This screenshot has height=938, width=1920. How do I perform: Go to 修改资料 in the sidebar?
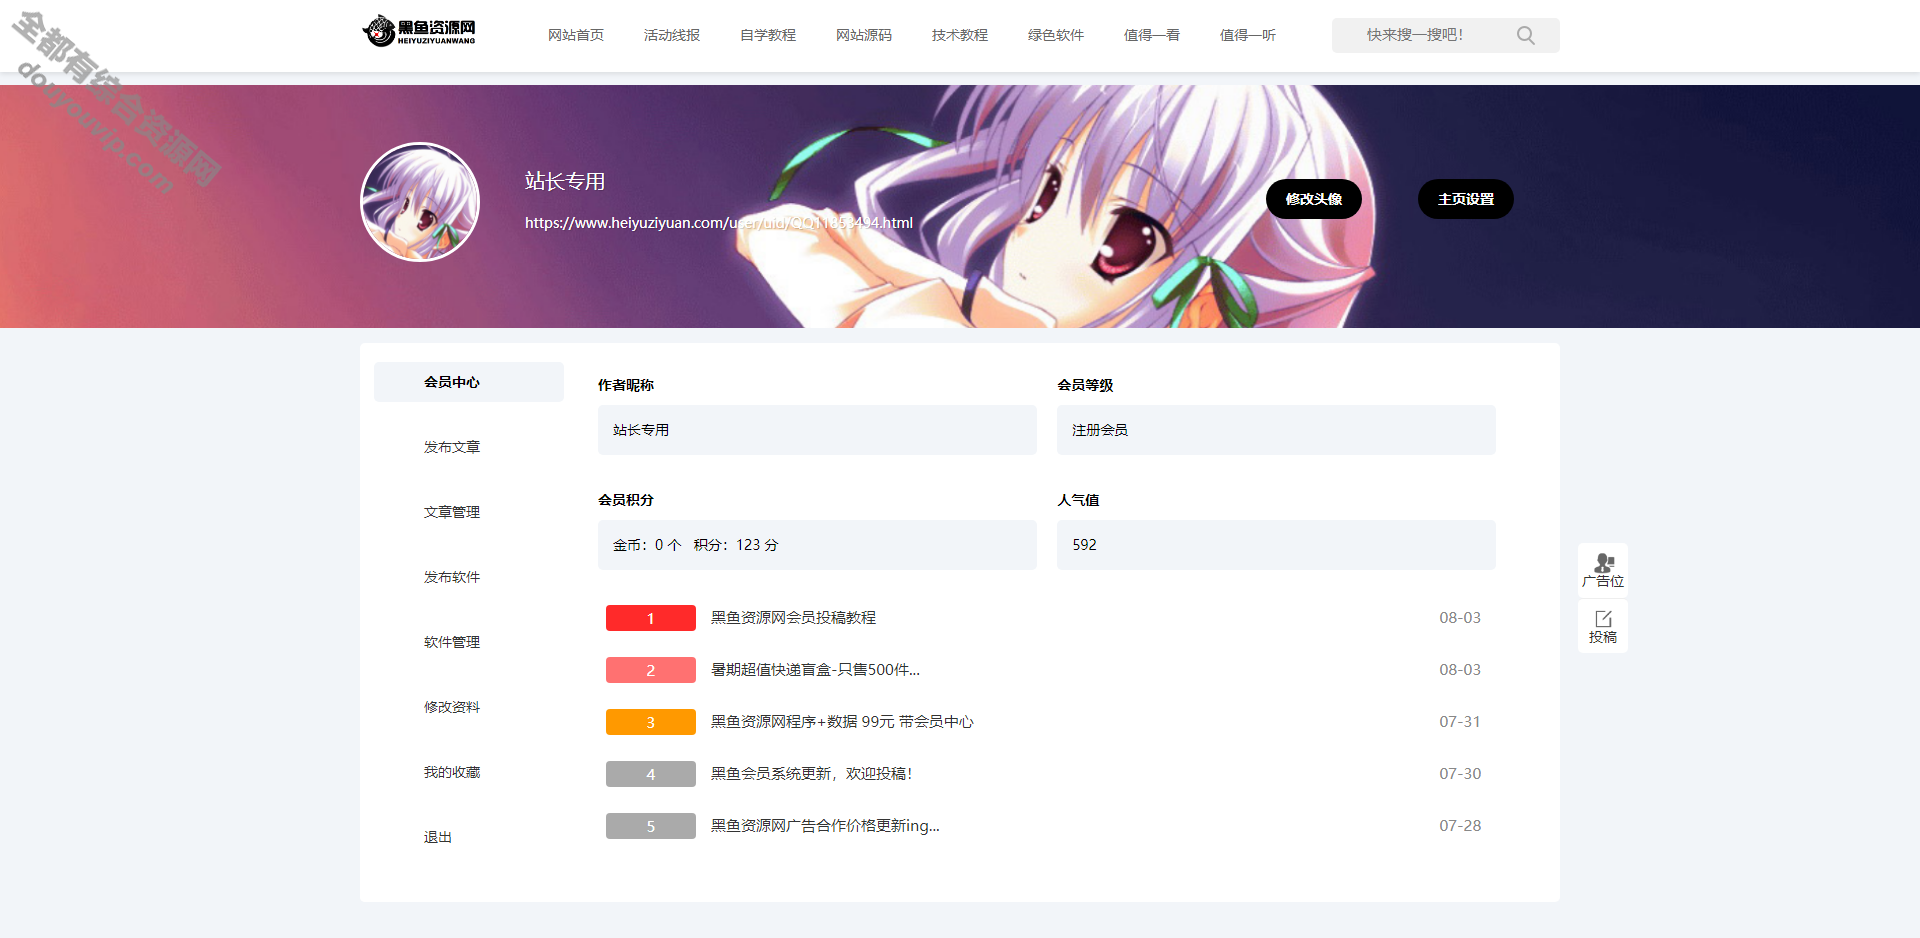[452, 707]
